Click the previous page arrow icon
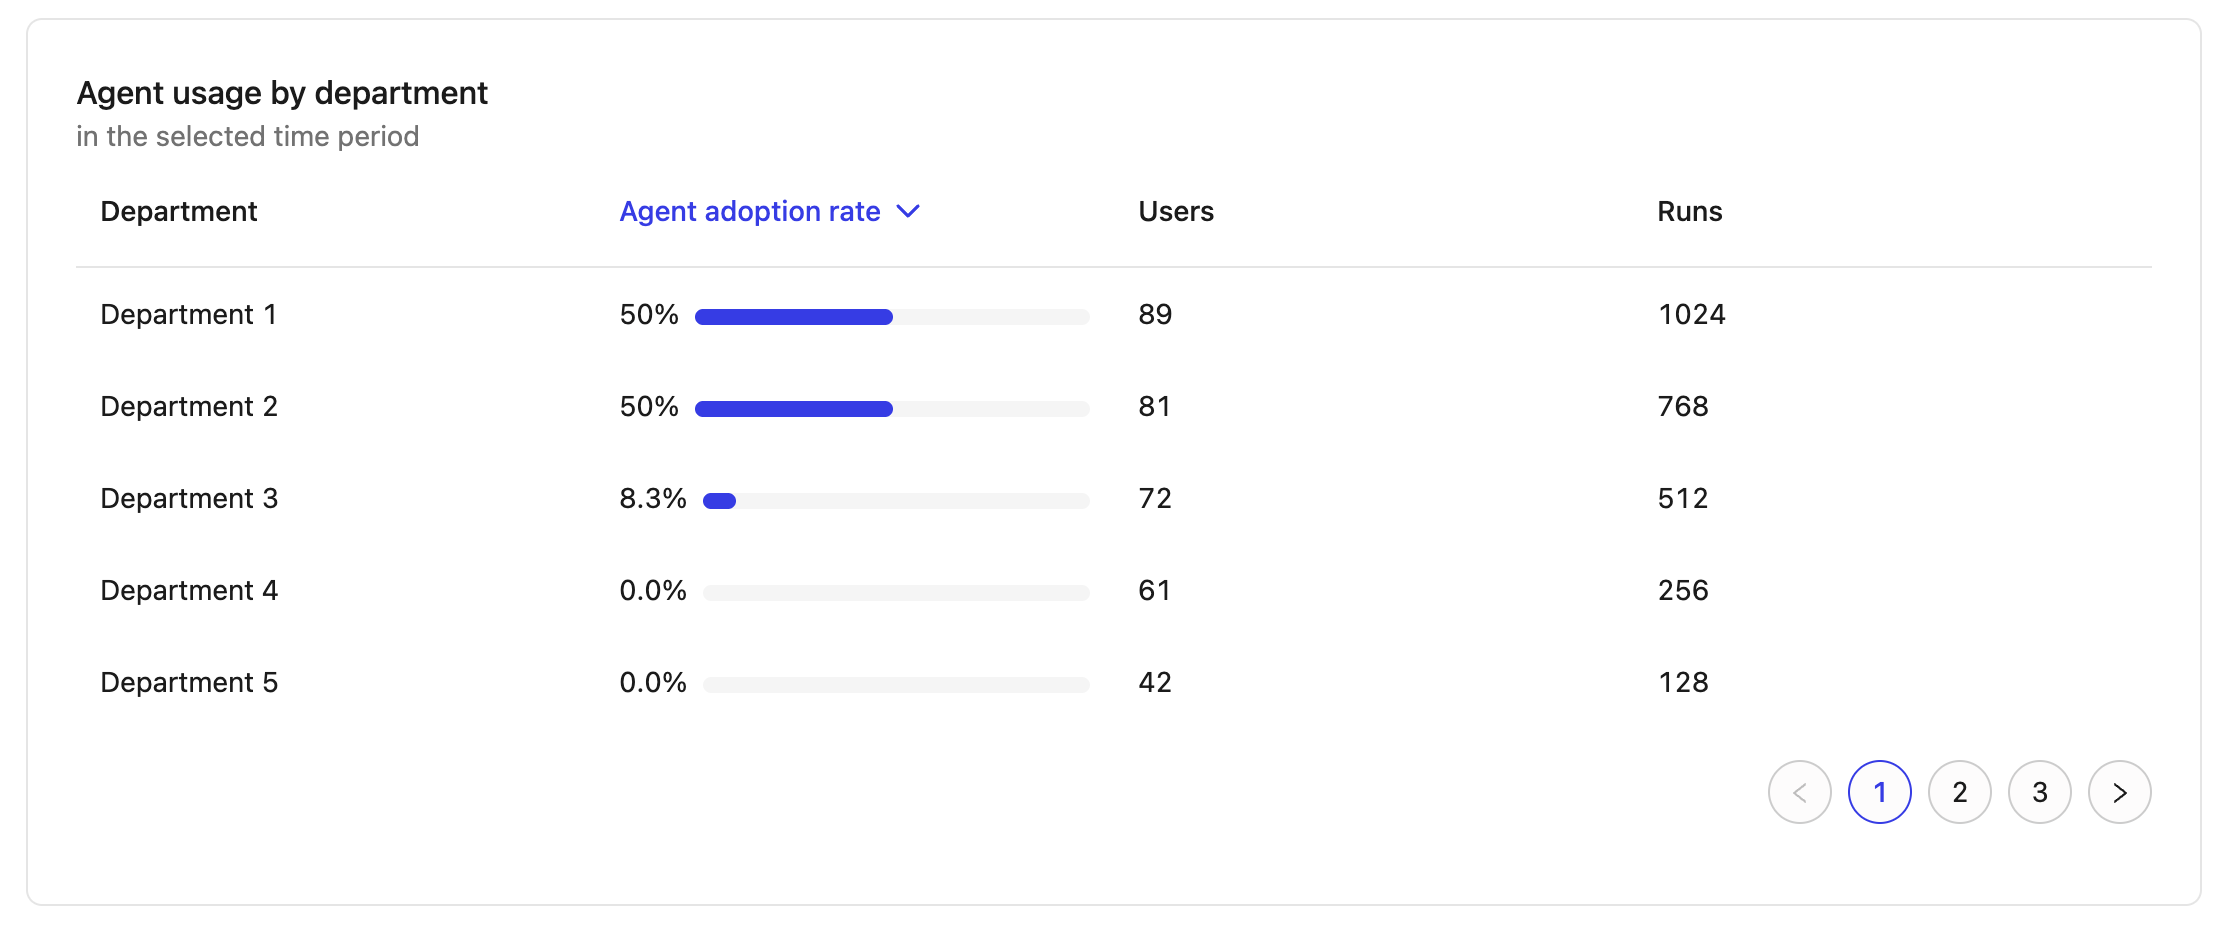The width and height of the screenshot is (2220, 926). pos(1799,793)
